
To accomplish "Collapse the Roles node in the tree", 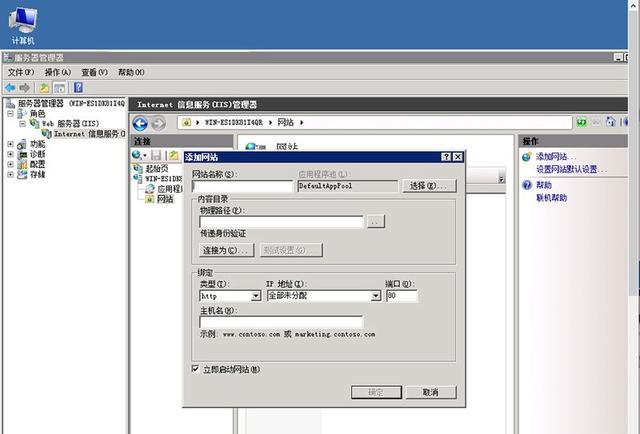I will pos(11,114).
